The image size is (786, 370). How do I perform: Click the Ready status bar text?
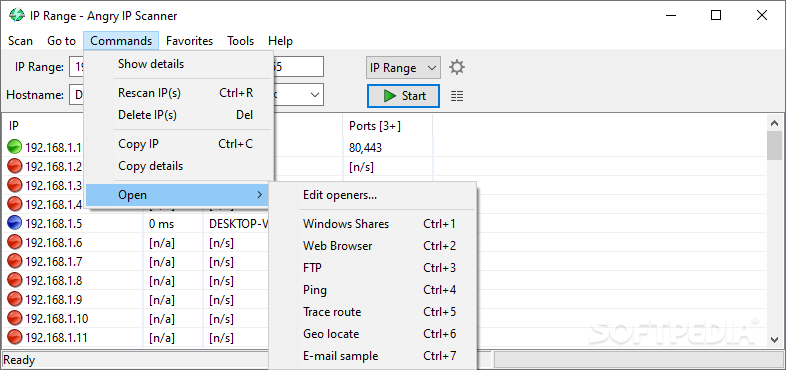pos(20,360)
